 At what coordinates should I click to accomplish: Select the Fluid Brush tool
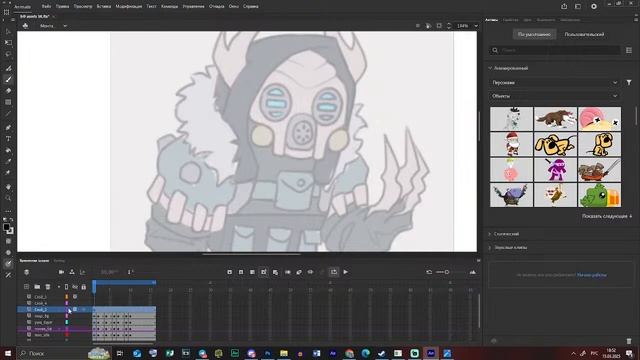(8, 68)
